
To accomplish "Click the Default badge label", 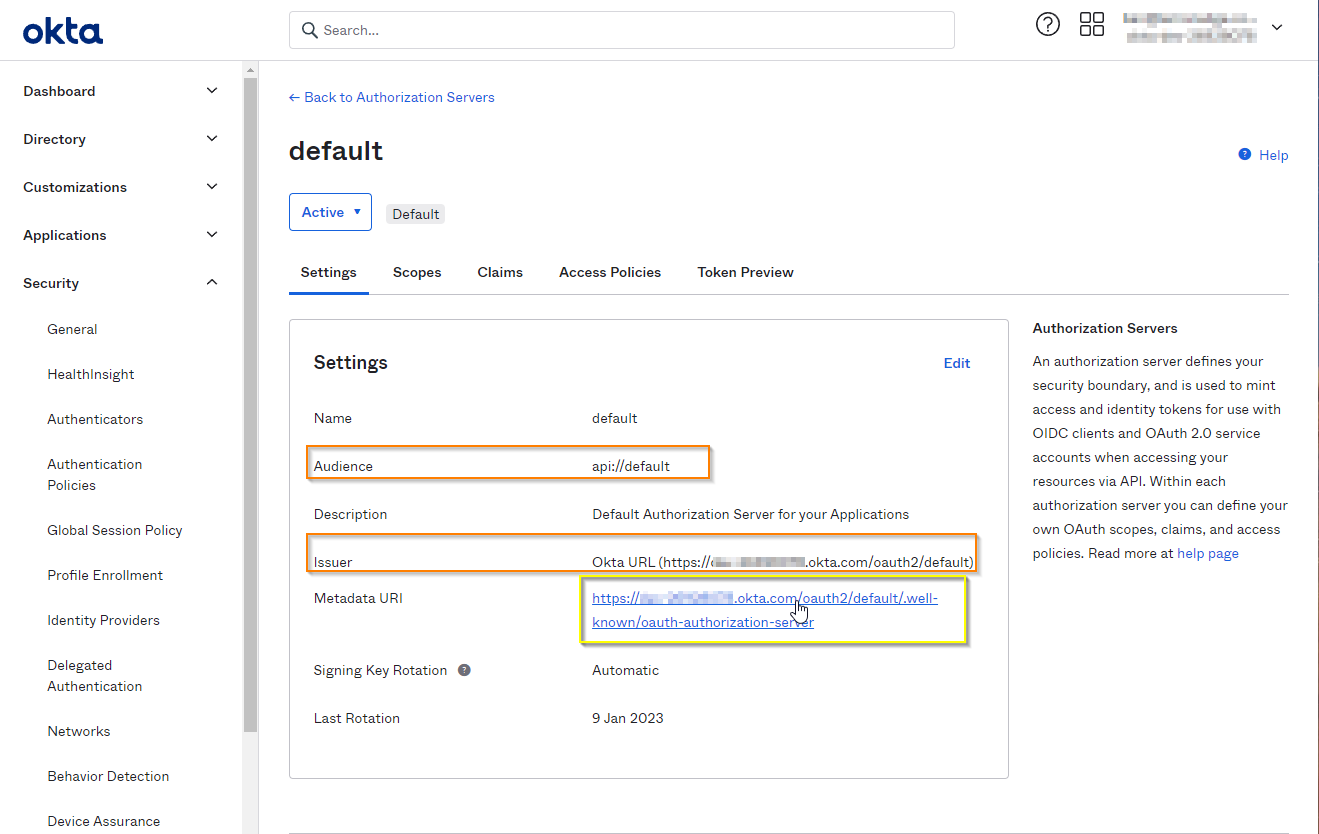I will click(416, 214).
